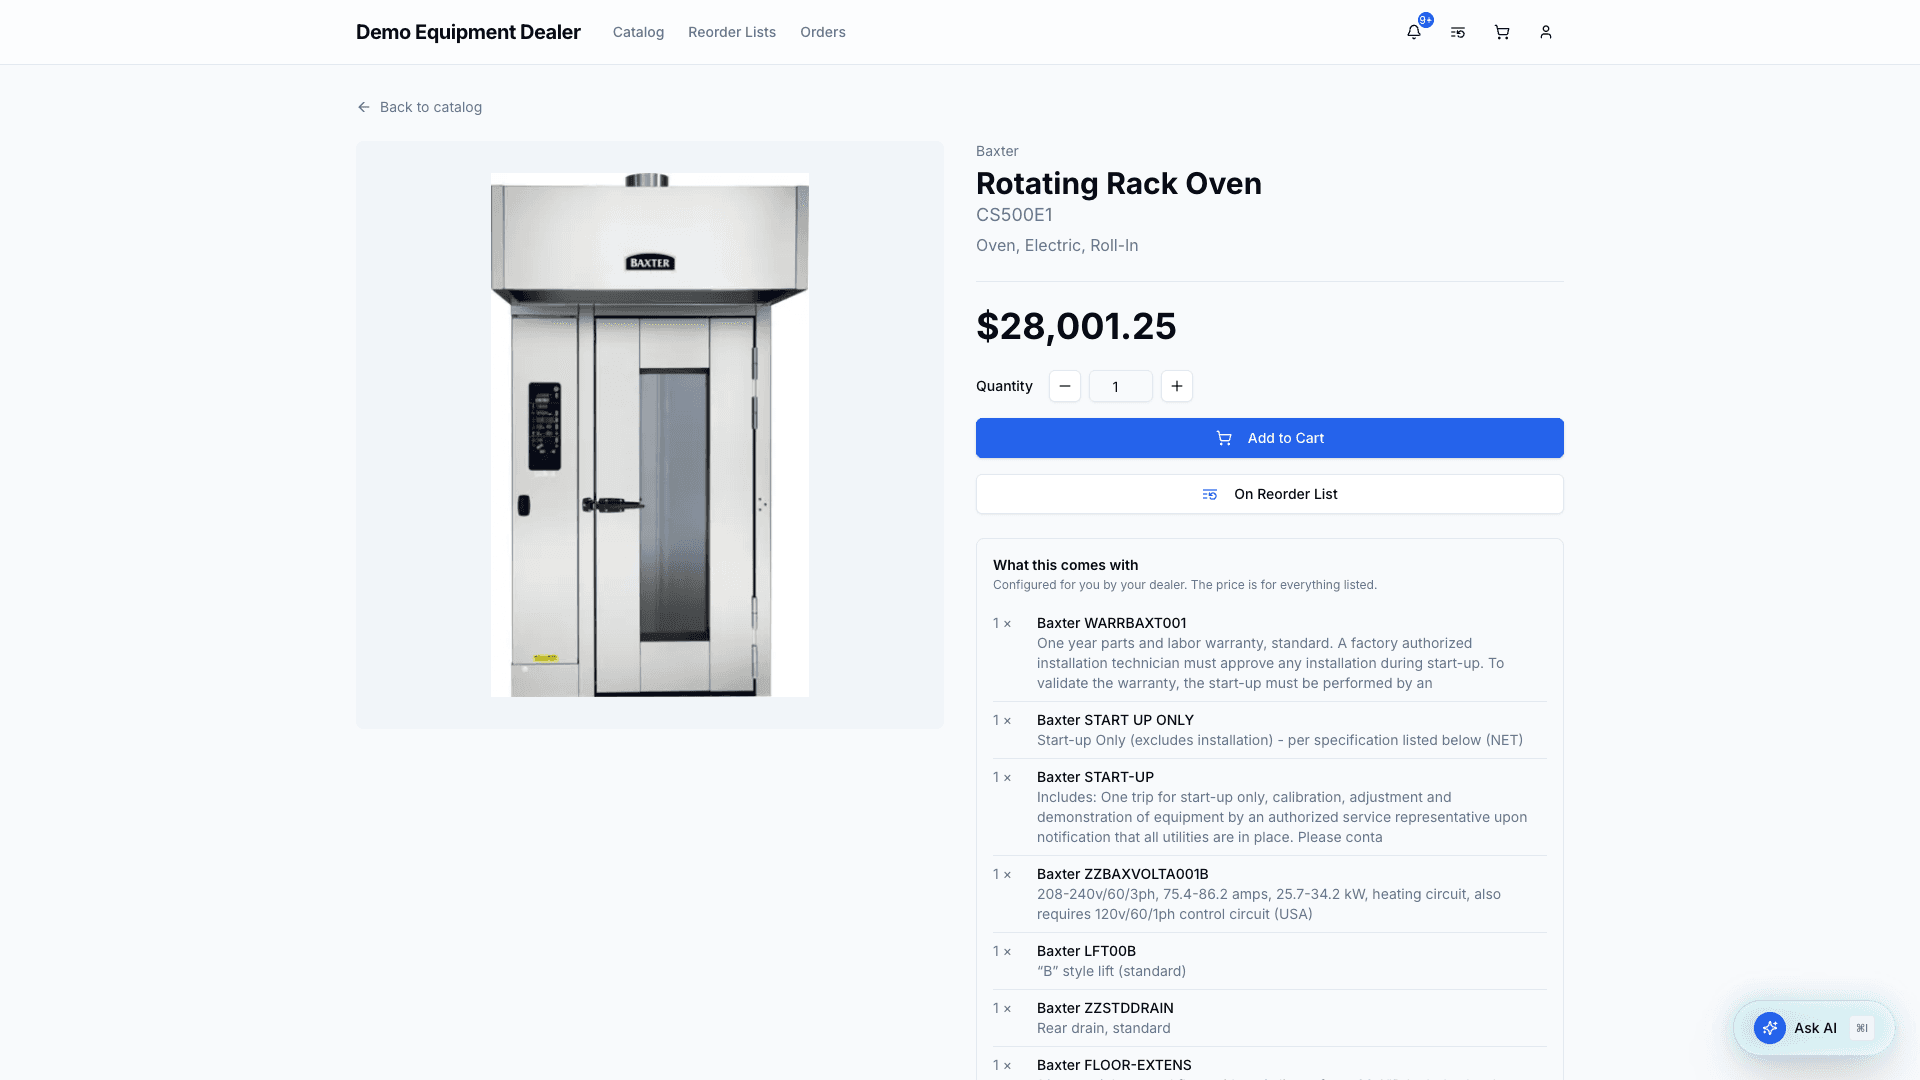
Task: Open the Catalog navigation item
Action: pos(638,32)
